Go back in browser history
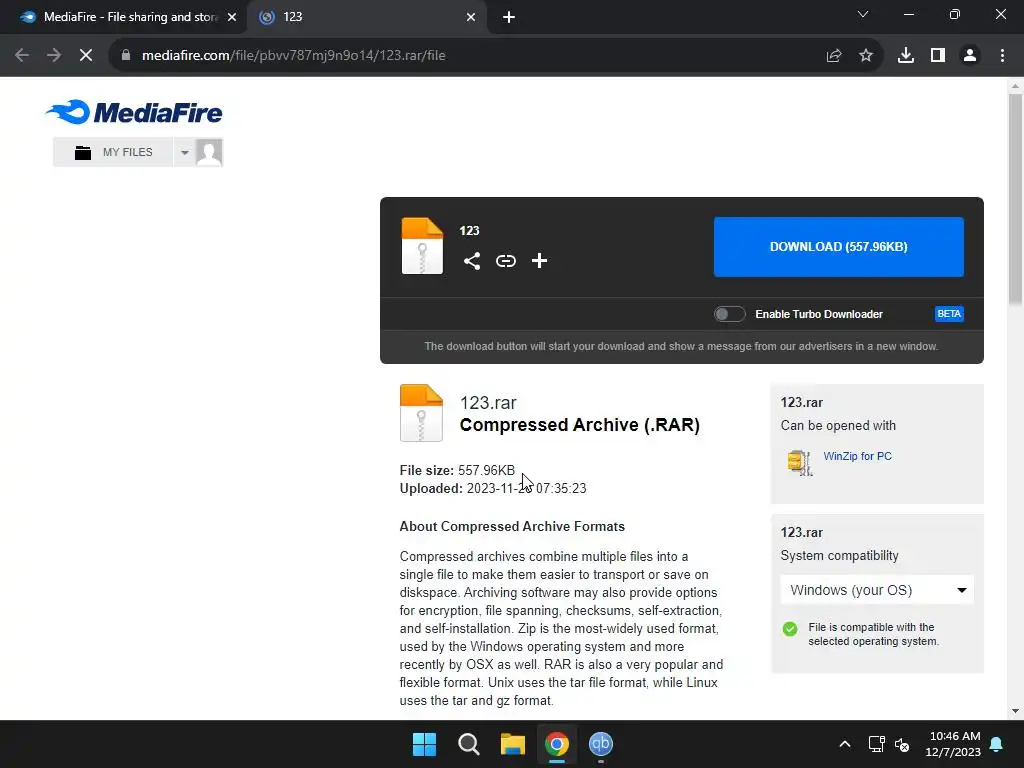Screen dimensions: 1024x768 point(22,55)
